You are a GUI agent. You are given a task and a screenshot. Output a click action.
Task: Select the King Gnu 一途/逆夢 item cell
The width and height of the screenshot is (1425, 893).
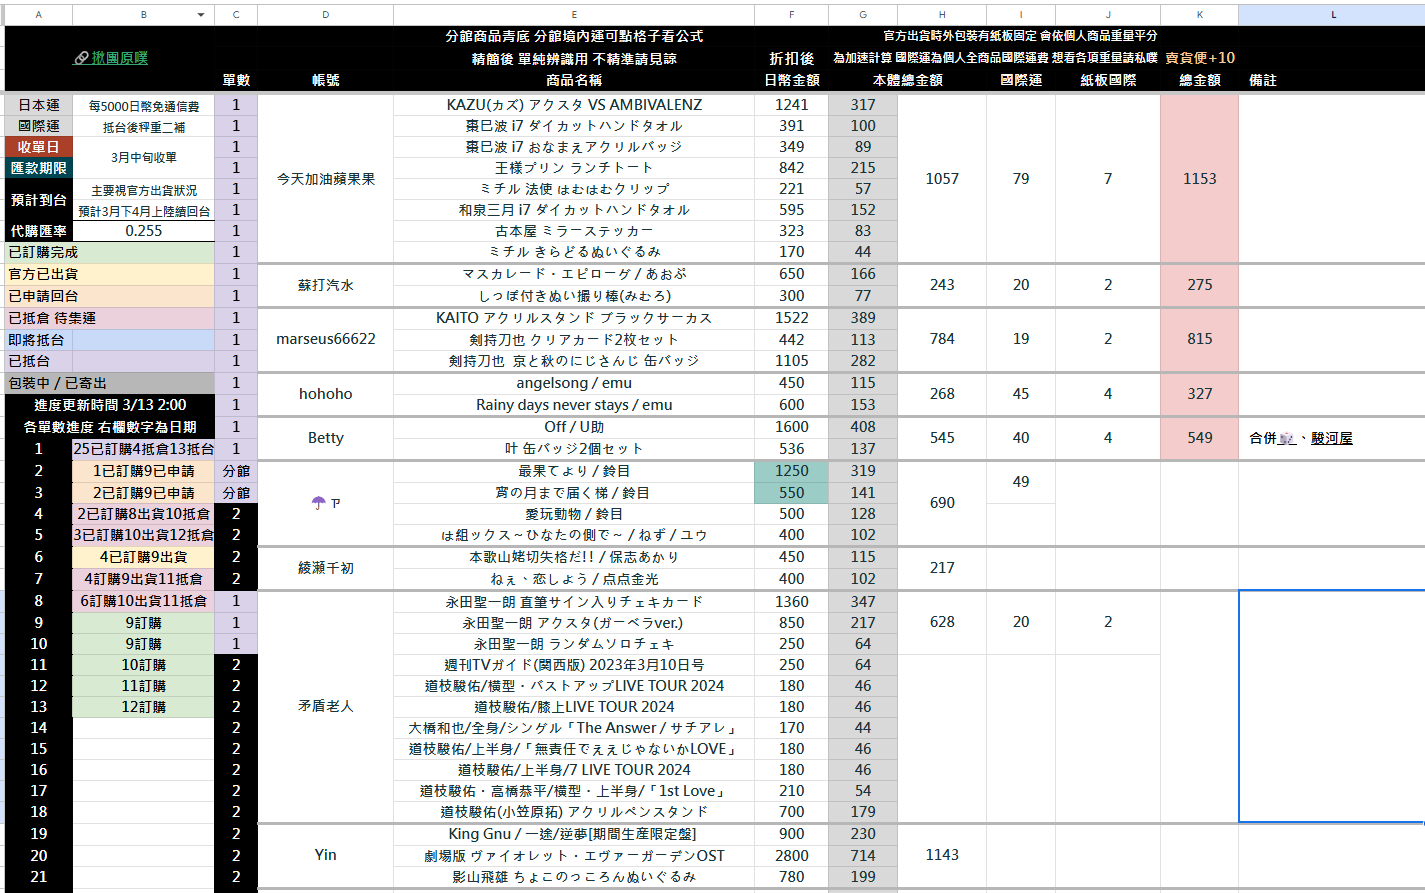coord(574,834)
